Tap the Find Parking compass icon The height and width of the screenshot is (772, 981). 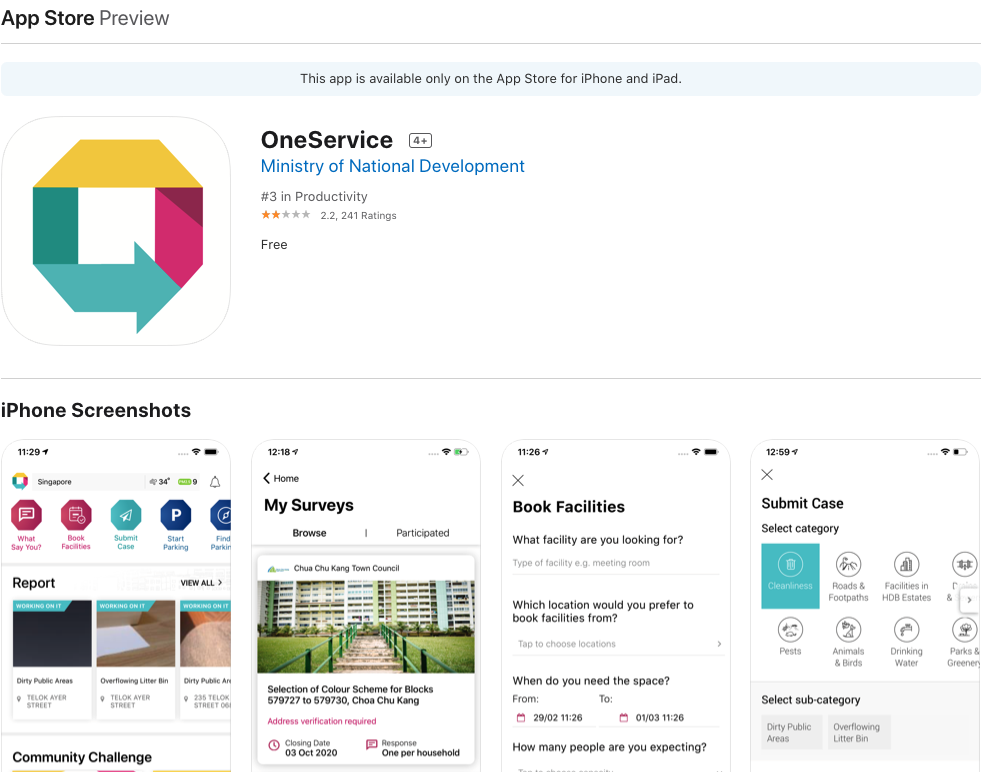coord(221,516)
